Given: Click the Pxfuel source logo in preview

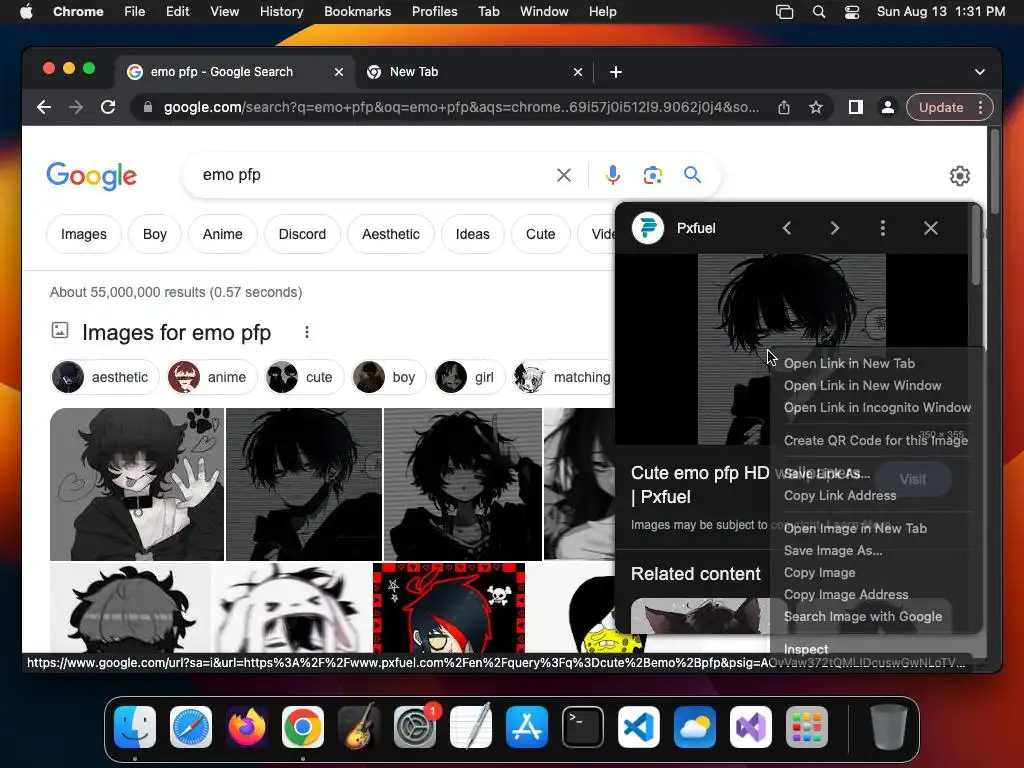Looking at the screenshot, I should point(648,228).
